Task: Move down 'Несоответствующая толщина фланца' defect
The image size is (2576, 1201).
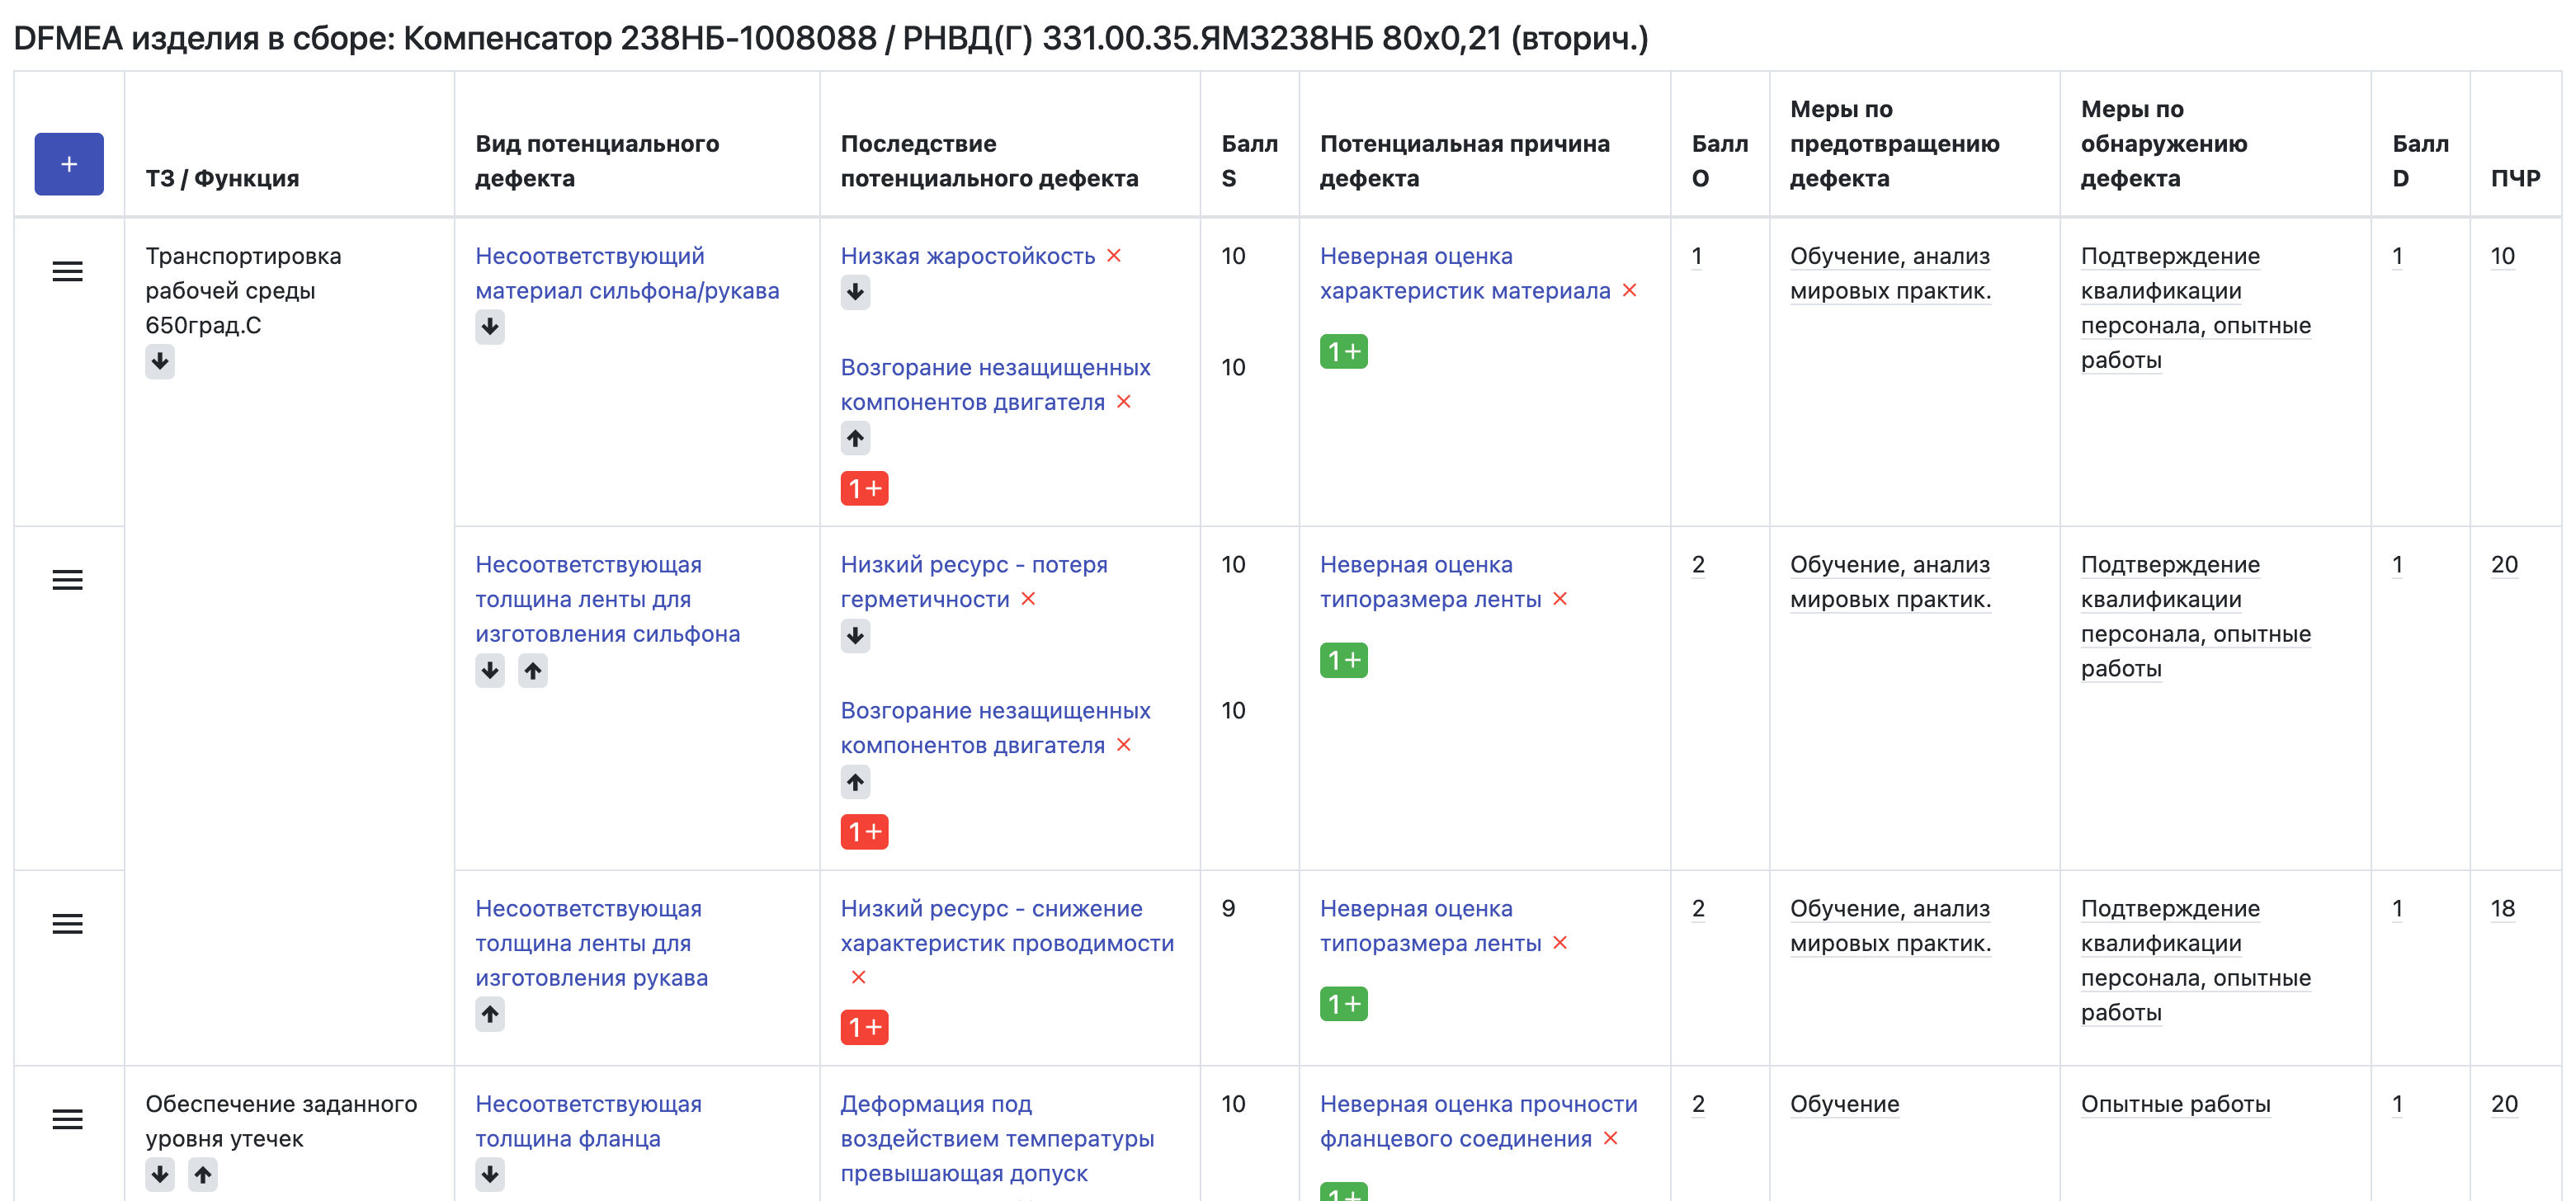Action: [x=490, y=1174]
